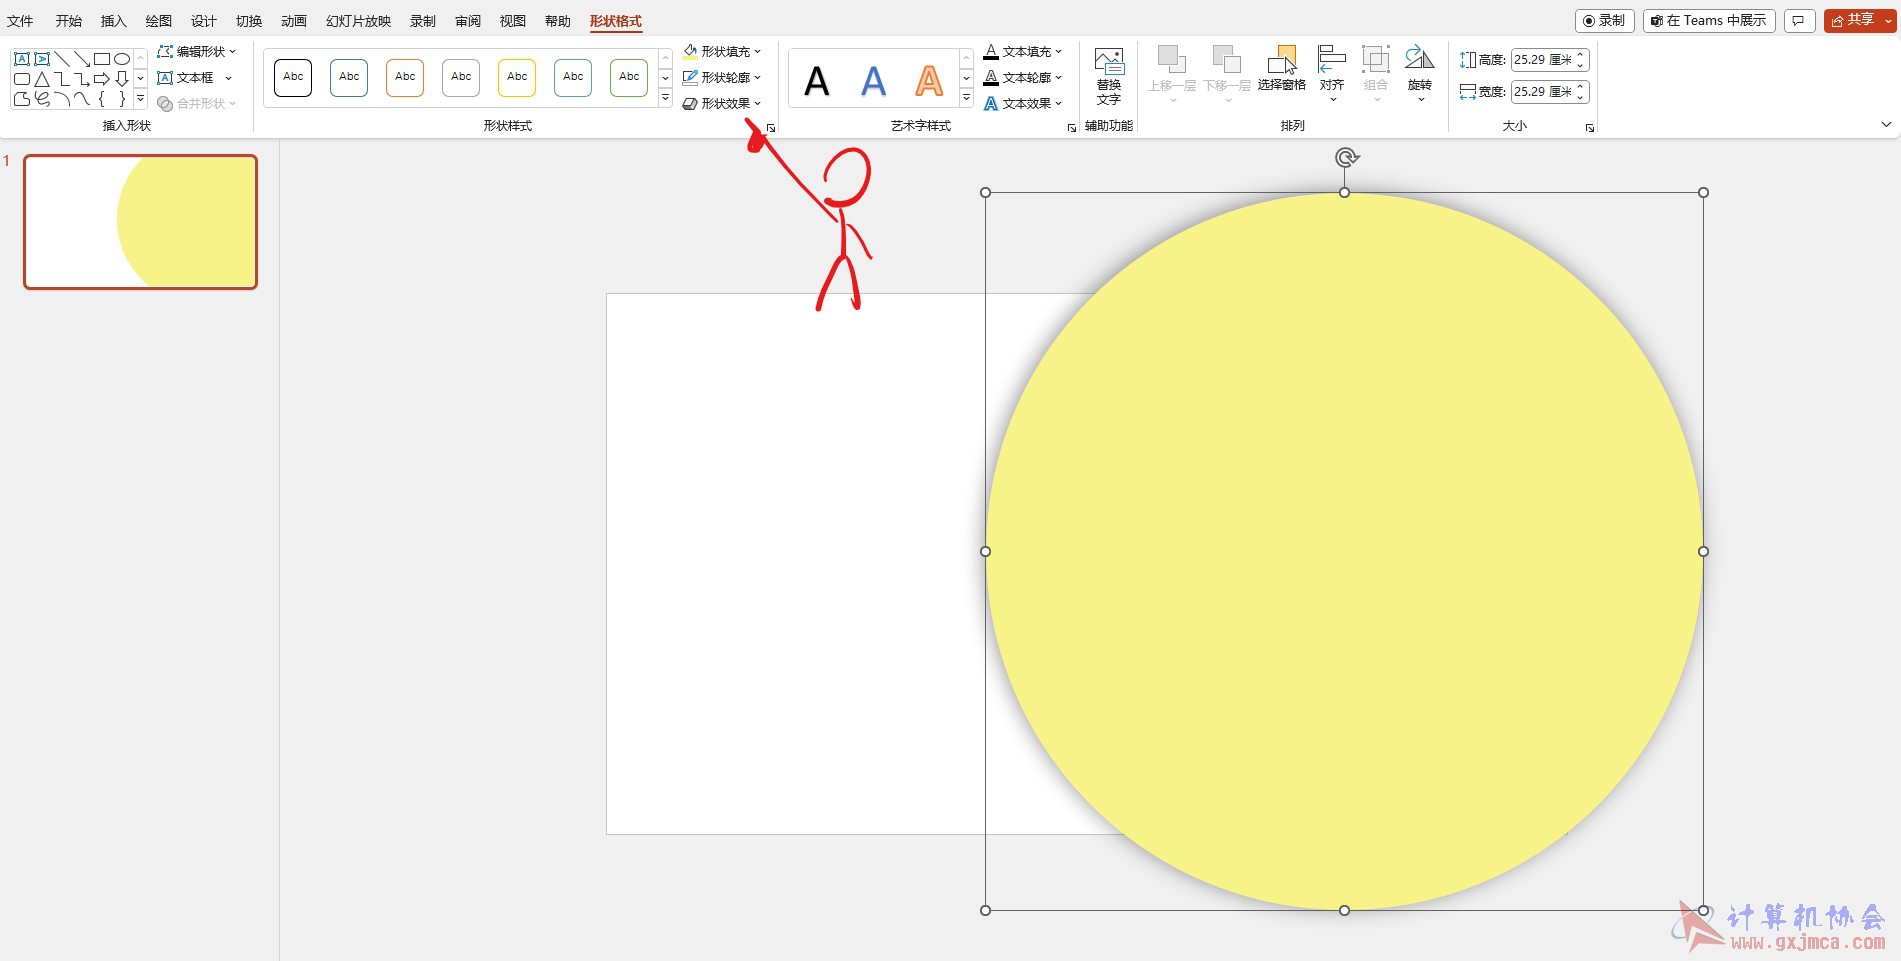This screenshot has height=961, width=1901.
Task: Apply black A WordArt style
Action: (817, 80)
